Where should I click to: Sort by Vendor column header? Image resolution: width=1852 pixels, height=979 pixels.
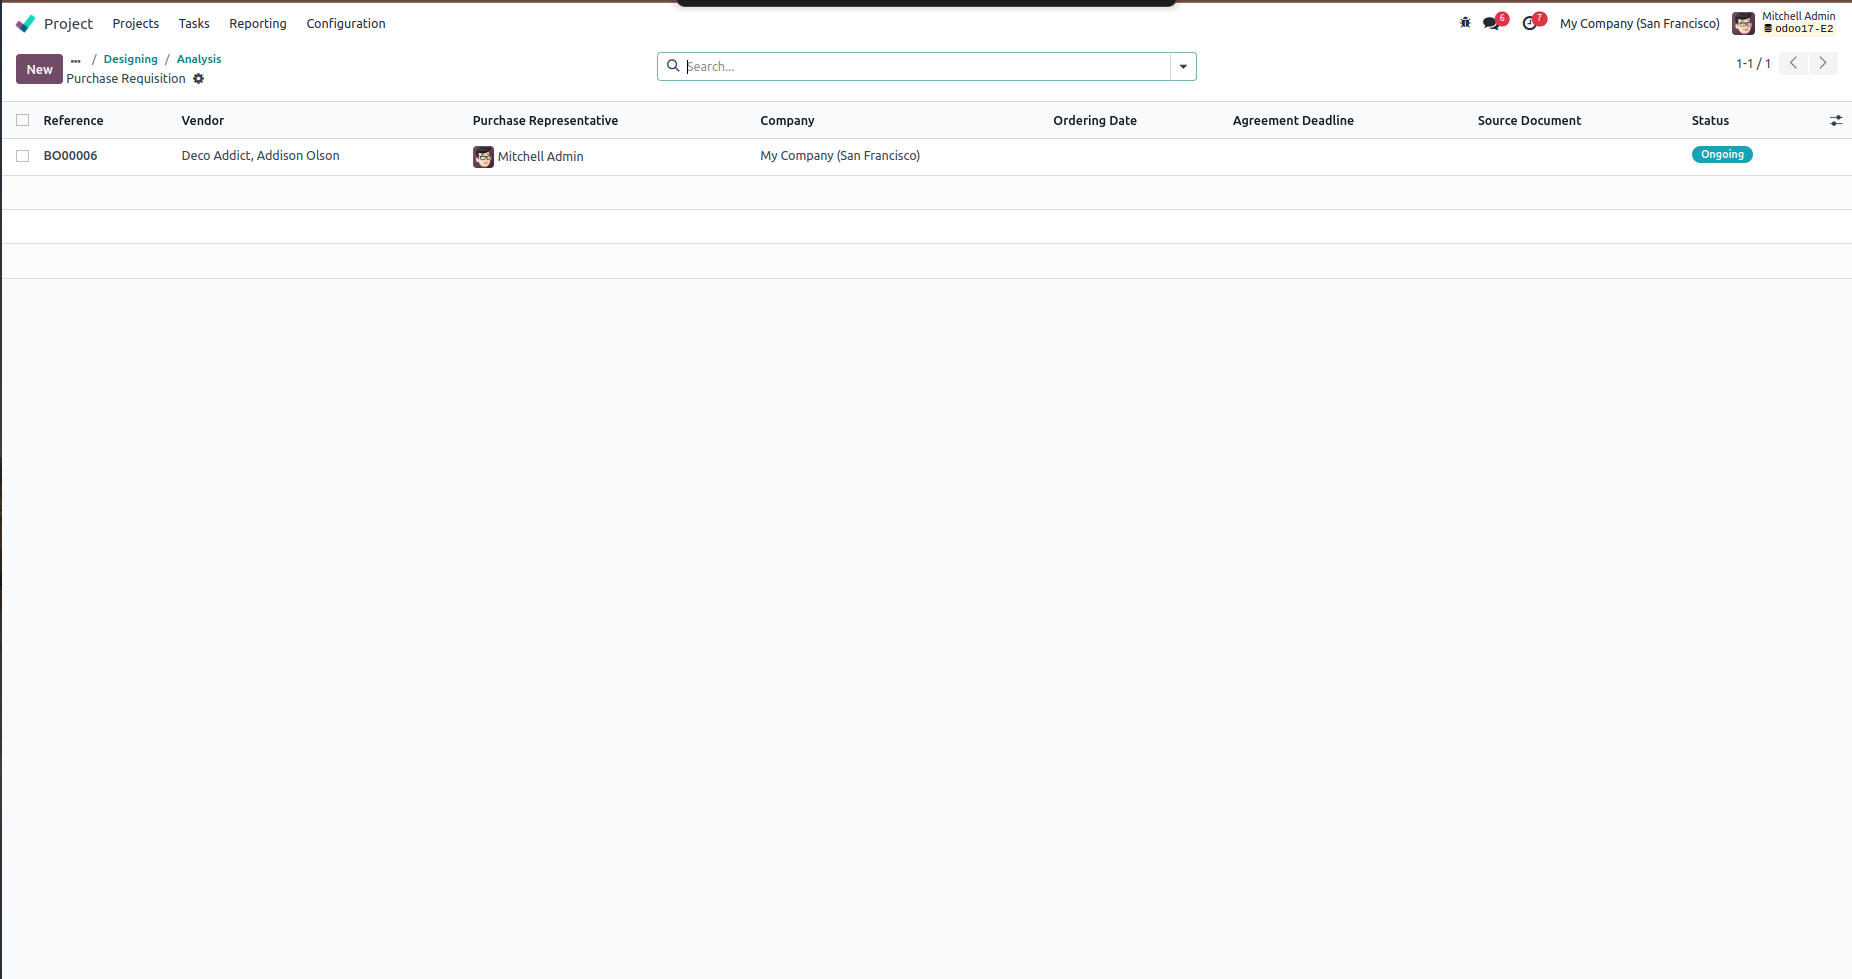point(203,120)
